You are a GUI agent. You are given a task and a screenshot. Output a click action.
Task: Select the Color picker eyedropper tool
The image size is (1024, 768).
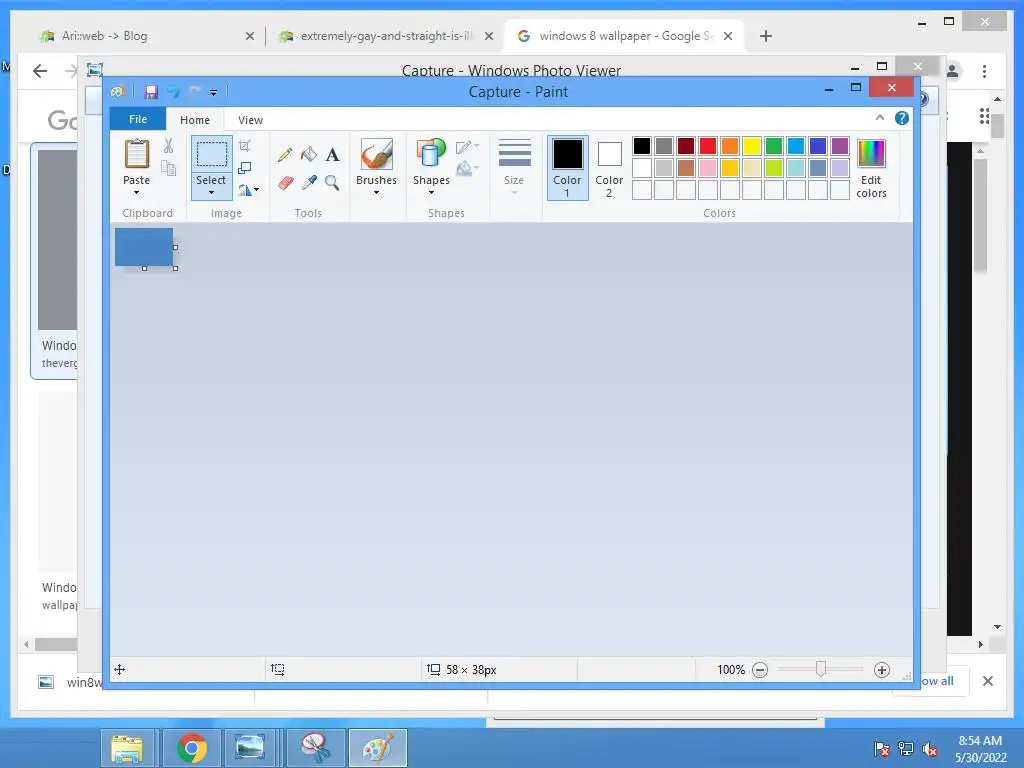309,183
